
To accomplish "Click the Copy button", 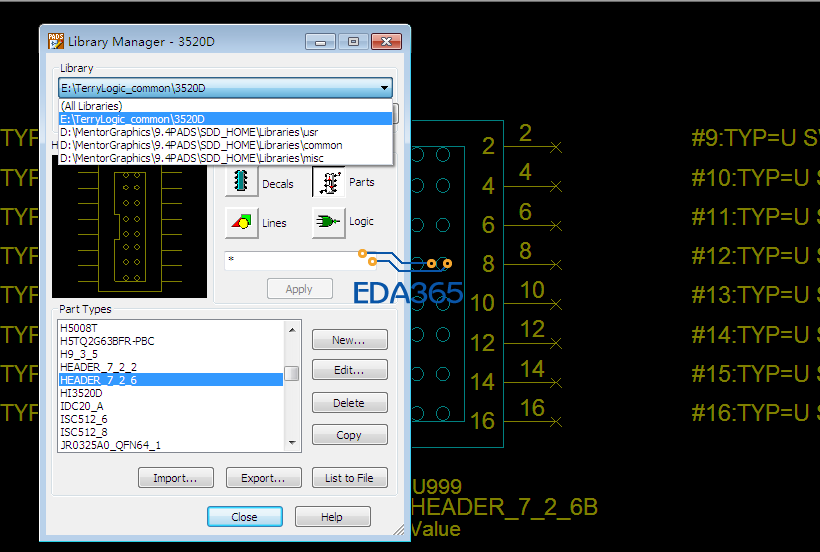I will point(349,435).
